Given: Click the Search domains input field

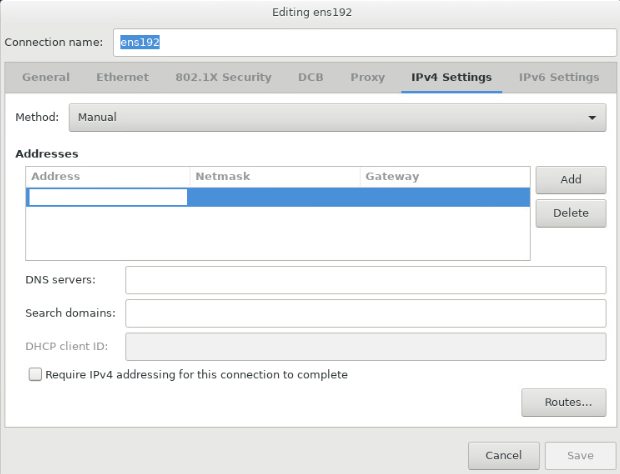Looking at the screenshot, I should (x=365, y=313).
